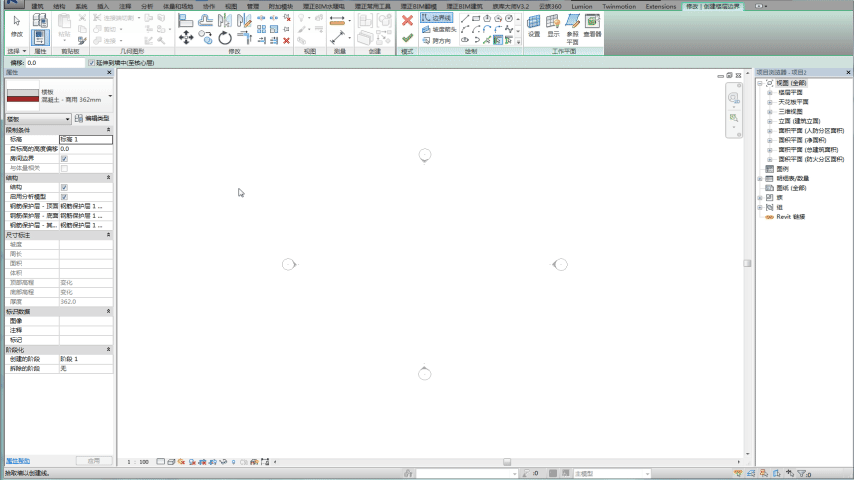Image resolution: width=854 pixels, height=480 pixels.
Task: Click the Edit Type button
Action: 92,119
